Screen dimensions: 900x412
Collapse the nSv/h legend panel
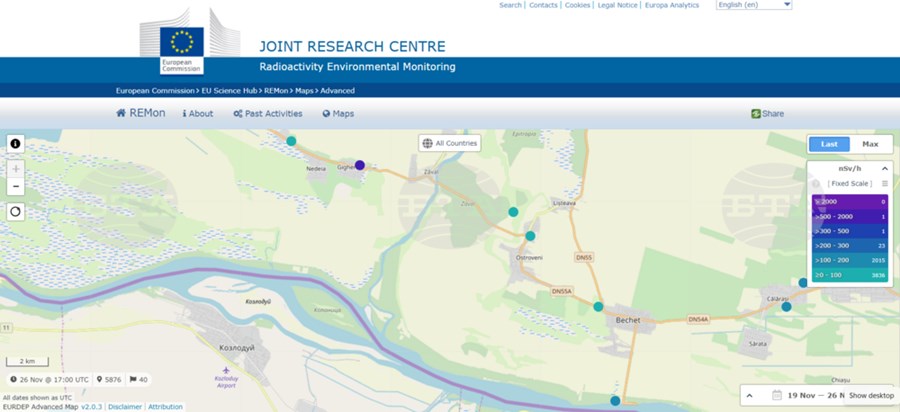tap(884, 168)
